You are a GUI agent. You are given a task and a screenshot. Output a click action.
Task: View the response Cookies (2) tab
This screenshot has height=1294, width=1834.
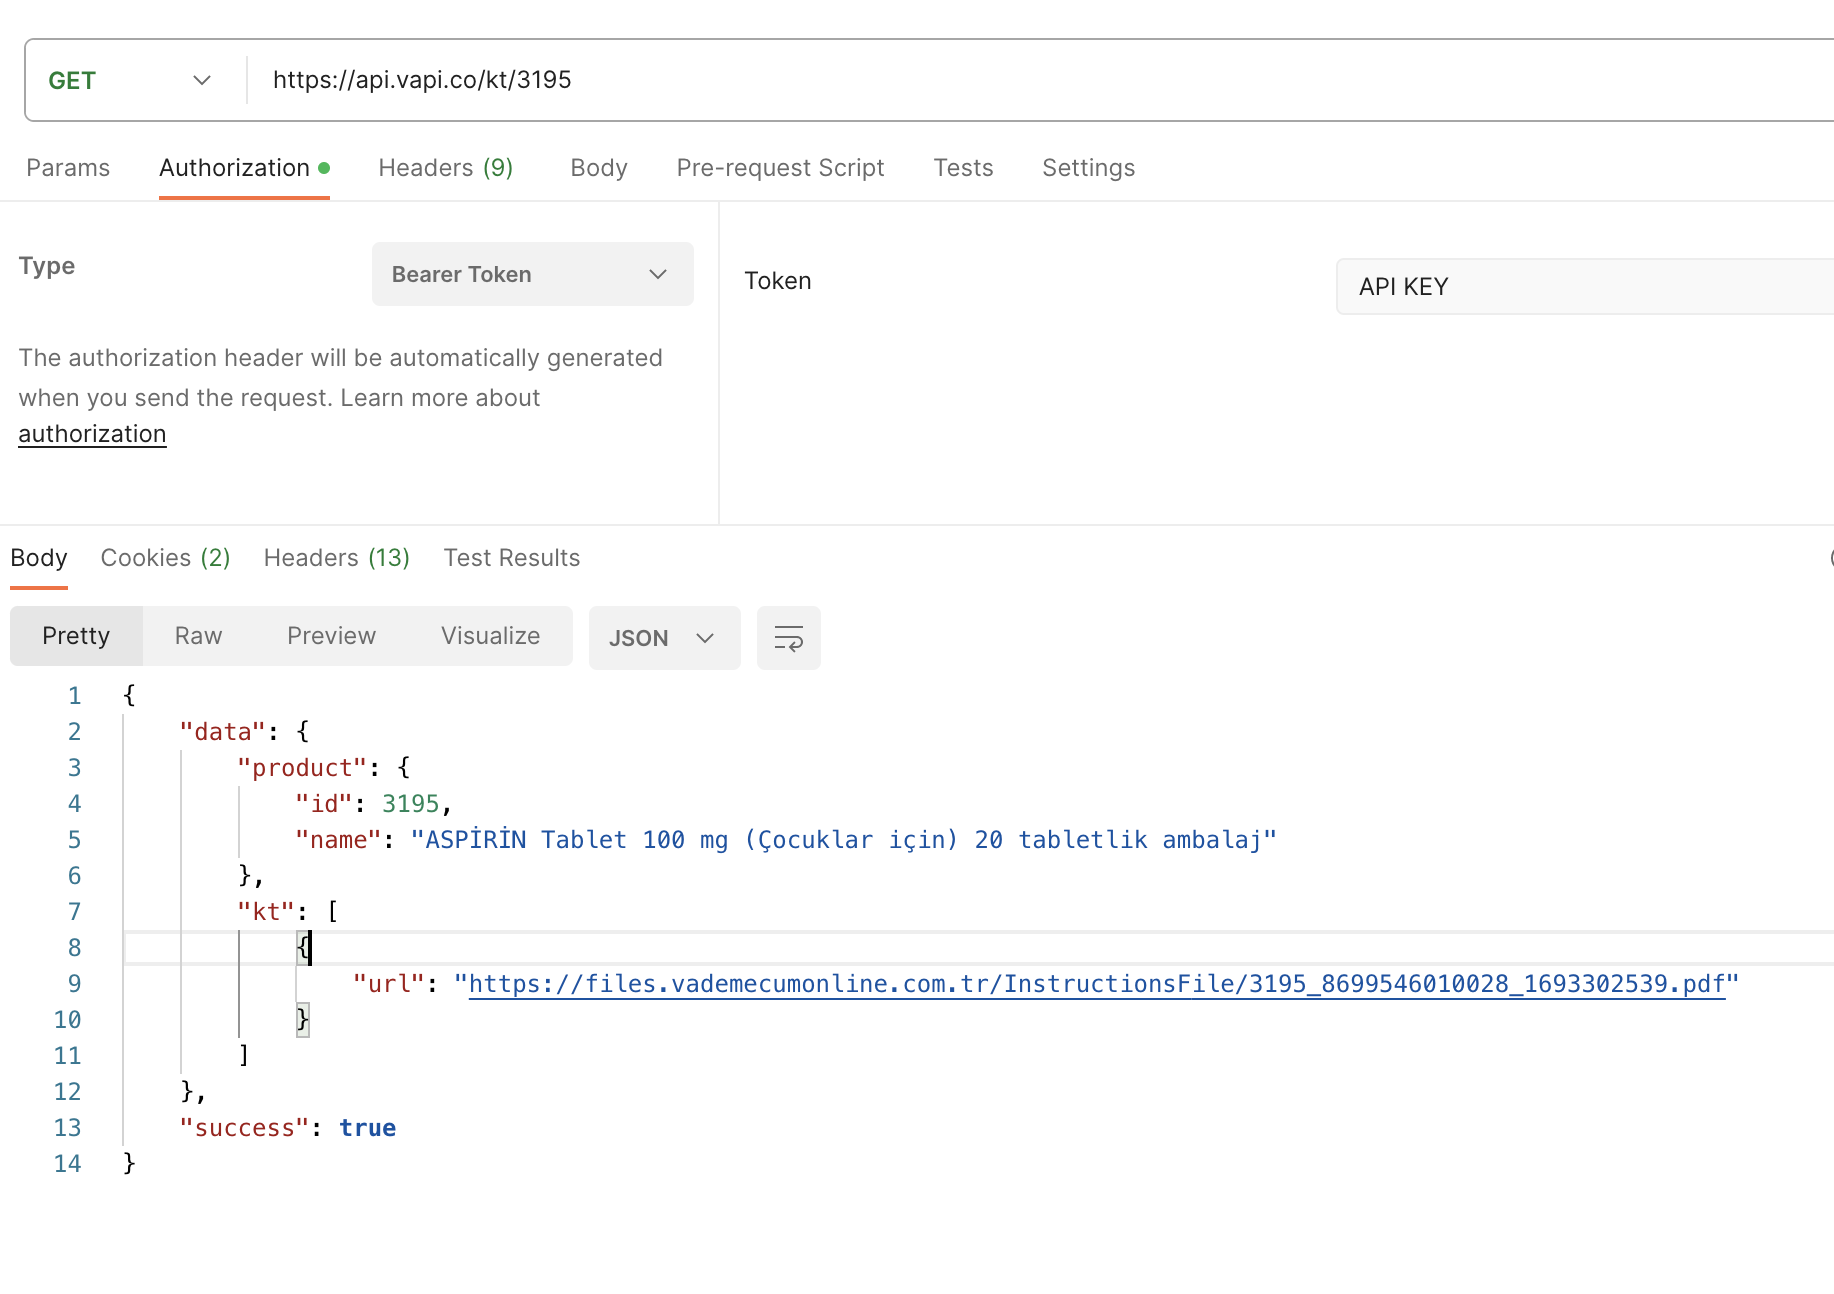[166, 558]
